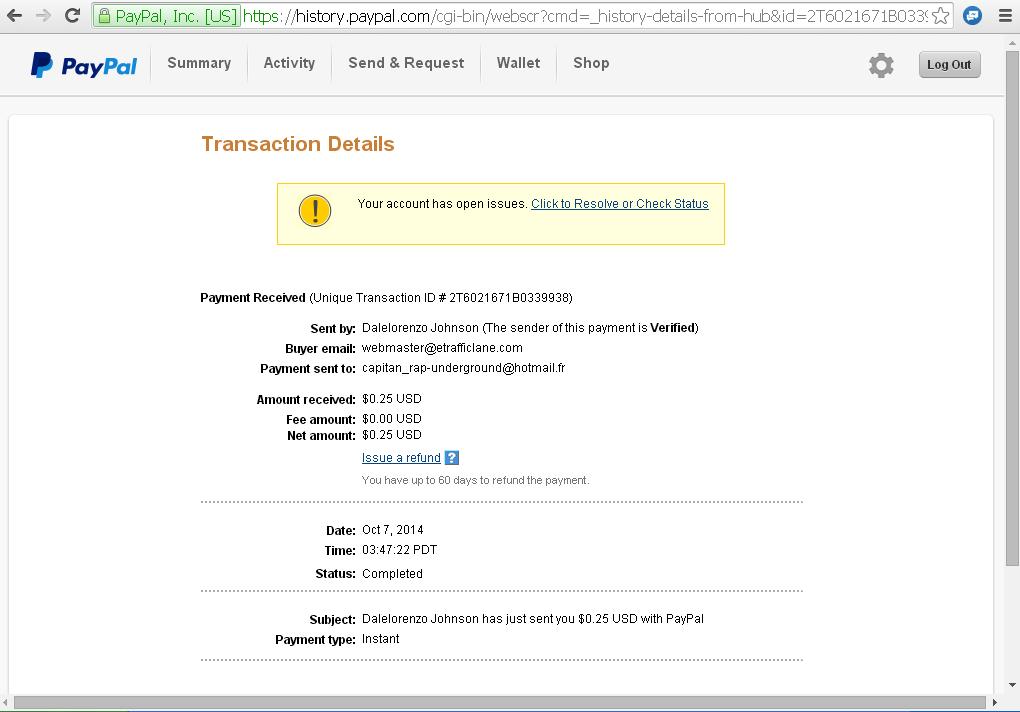1020x712 pixels.
Task: Click the vertical scrollbar down arrow
Action: tap(1012, 685)
